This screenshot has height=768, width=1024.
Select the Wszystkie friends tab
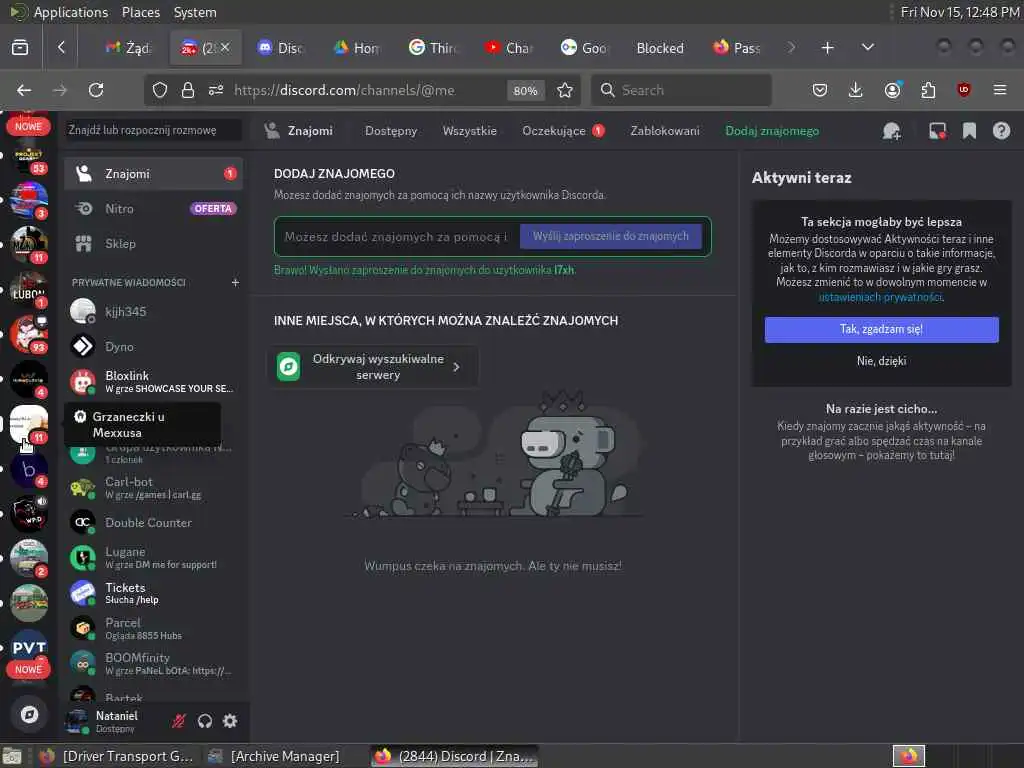click(x=470, y=131)
